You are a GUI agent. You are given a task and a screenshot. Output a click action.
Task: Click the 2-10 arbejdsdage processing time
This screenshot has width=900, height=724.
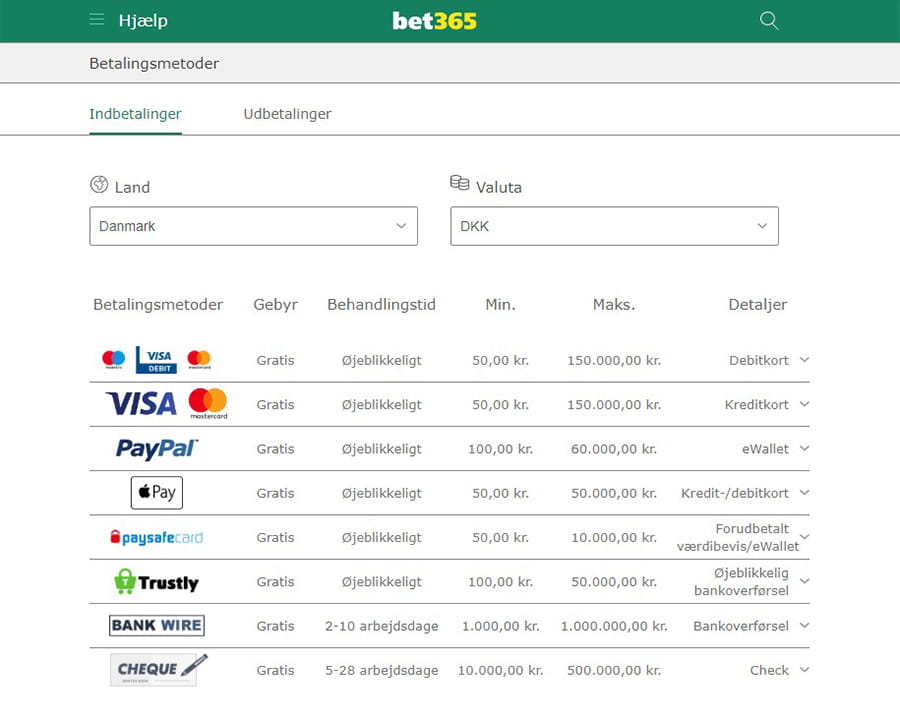point(382,626)
